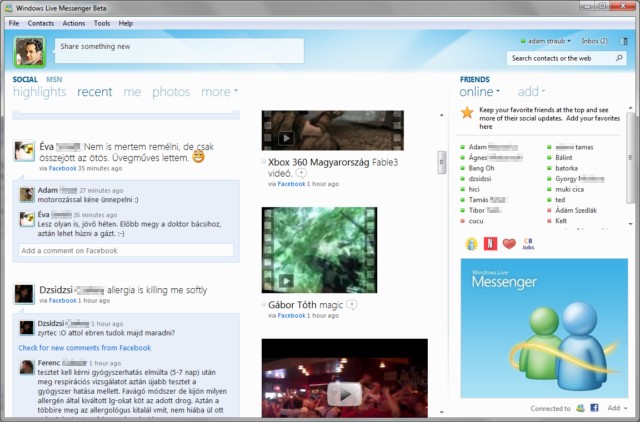Click Facebook link under Fable3 videó
Image resolution: width=640 pixels, height=422 pixels.
291,184
